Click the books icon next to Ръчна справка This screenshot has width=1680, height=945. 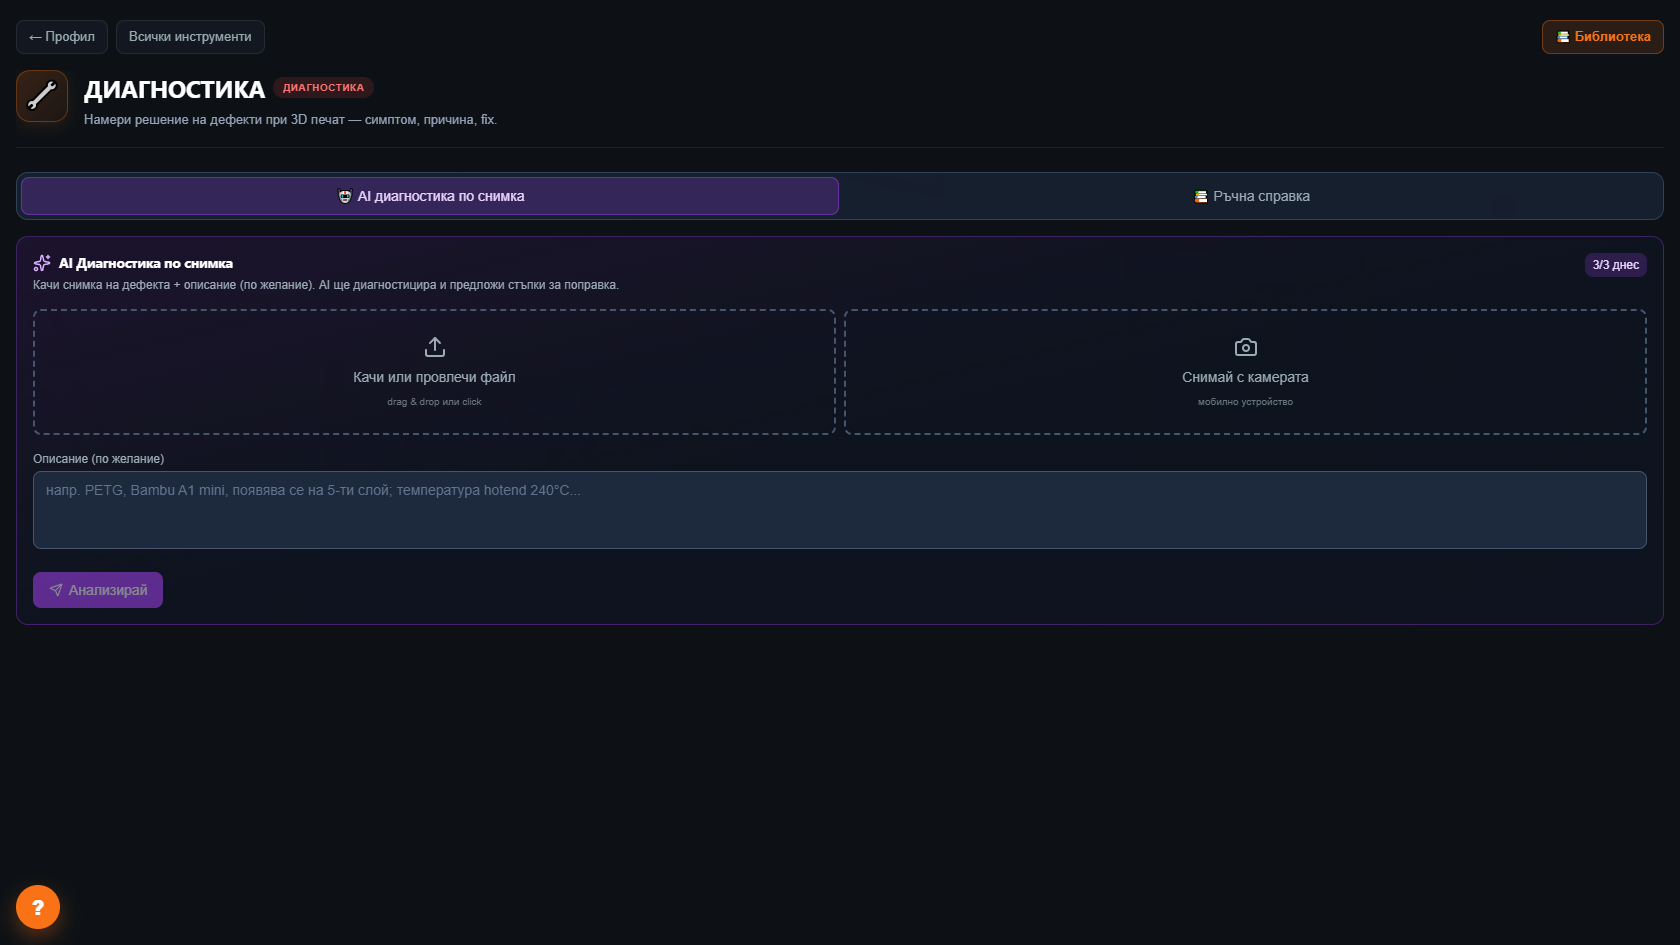tap(1201, 196)
